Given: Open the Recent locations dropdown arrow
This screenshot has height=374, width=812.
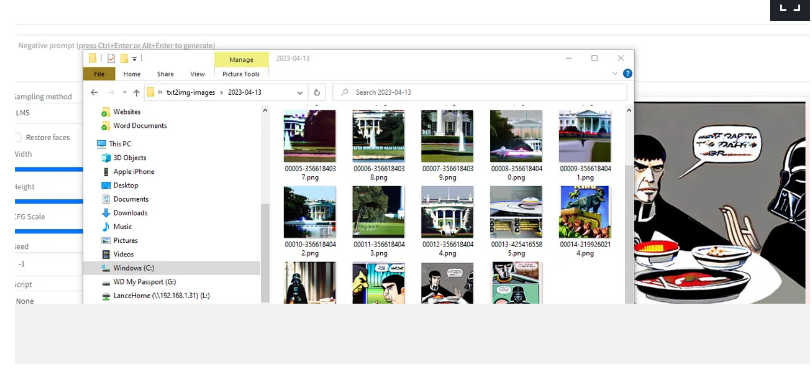Looking at the screenshot, I should pyautogui.click(x=124, y=92).
